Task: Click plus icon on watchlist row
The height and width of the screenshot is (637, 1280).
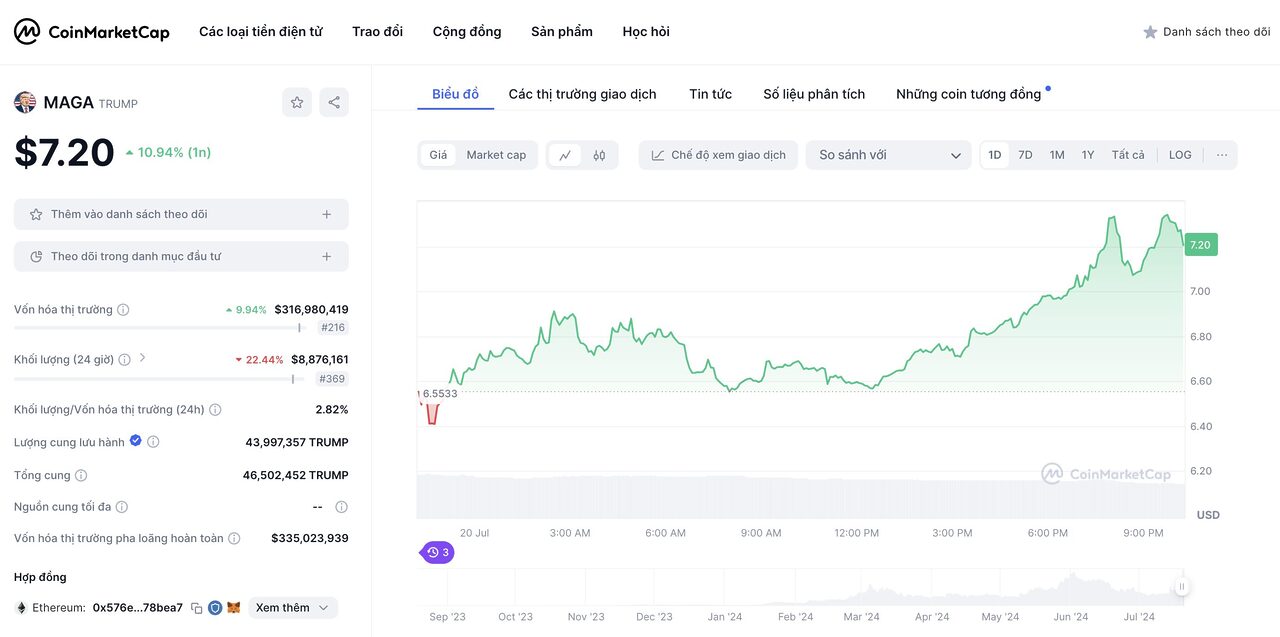Action: (x=327, y=214)
